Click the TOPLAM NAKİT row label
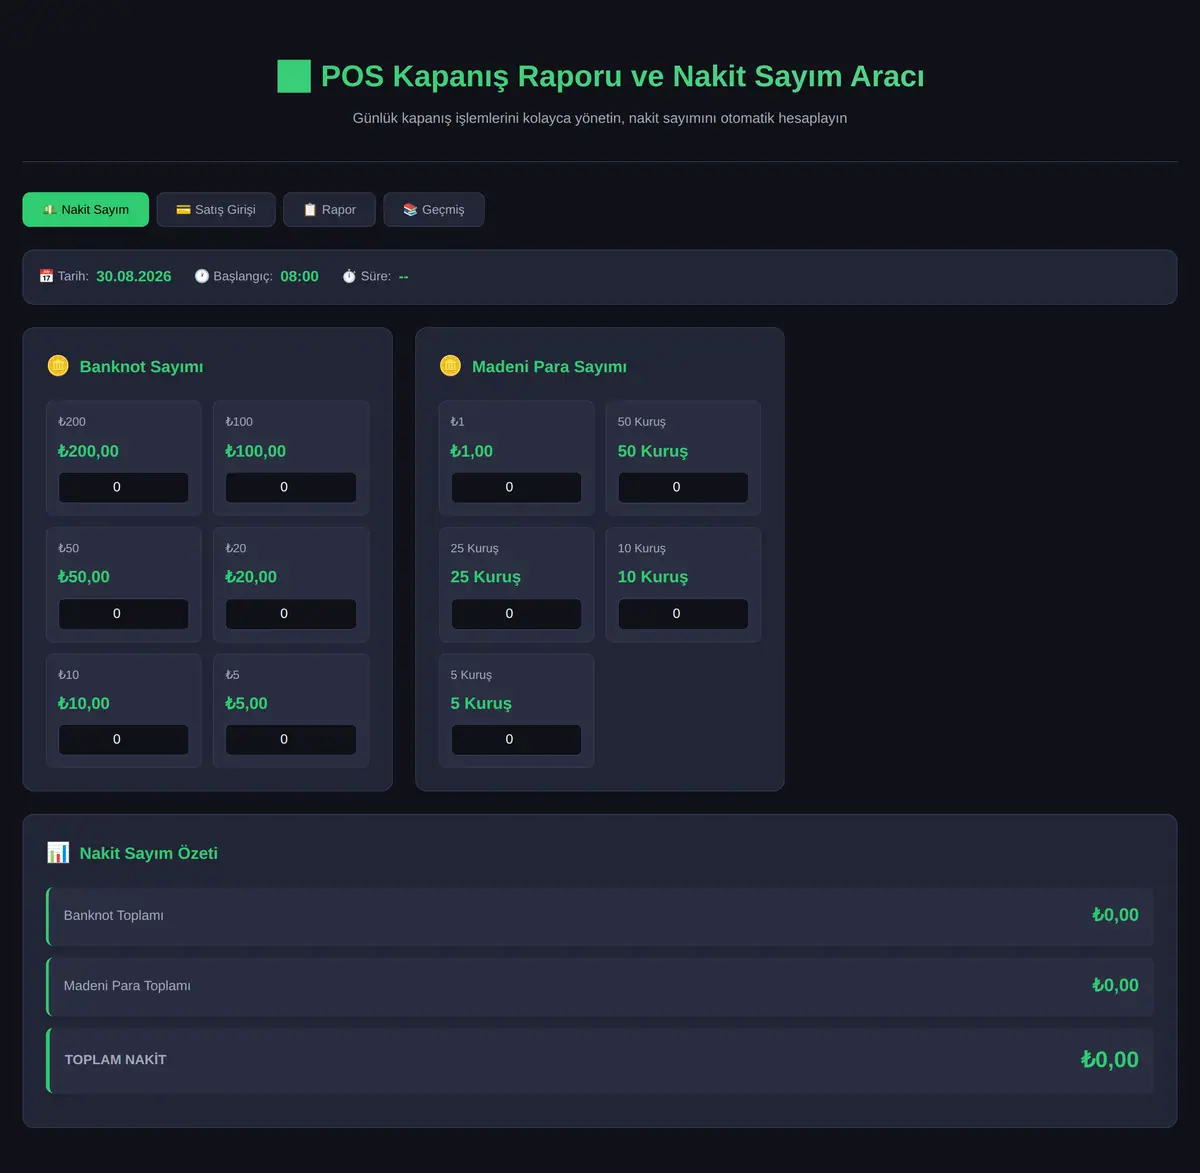Image resolution: width=1200 pixels, height=1173 pixels. (x=115, y=1060)
